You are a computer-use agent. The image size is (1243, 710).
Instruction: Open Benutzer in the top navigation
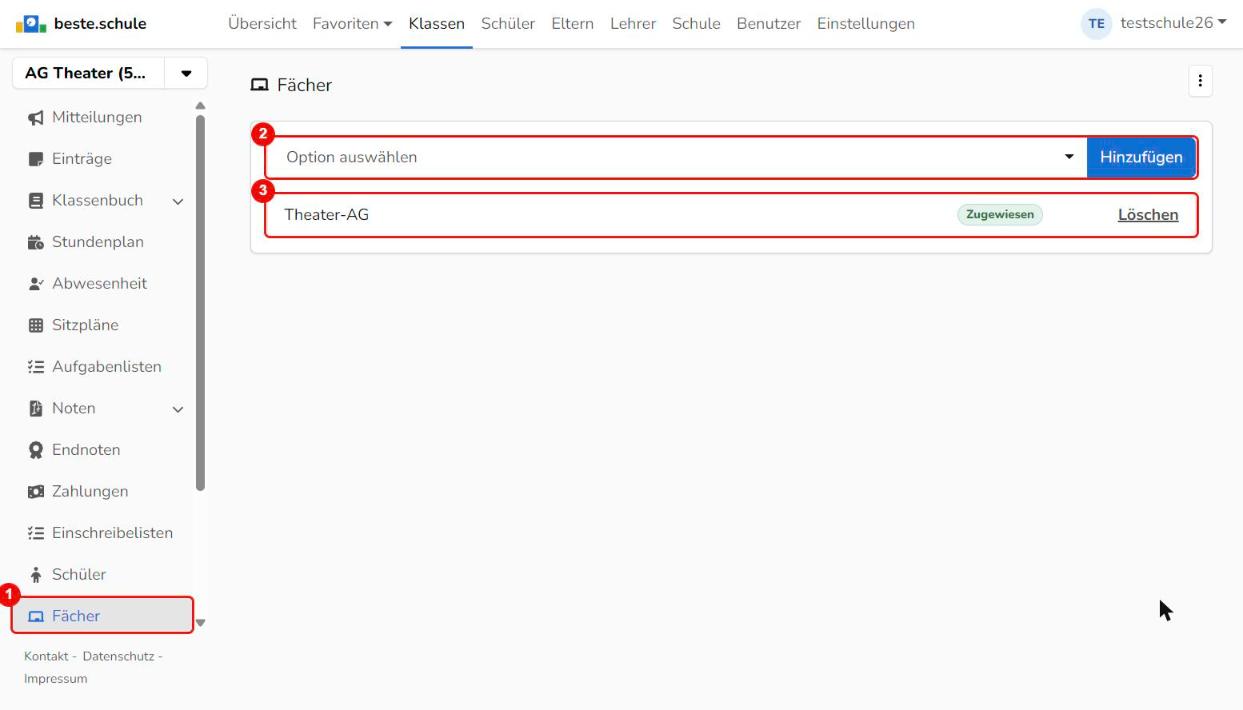click(x=769, y=24)
